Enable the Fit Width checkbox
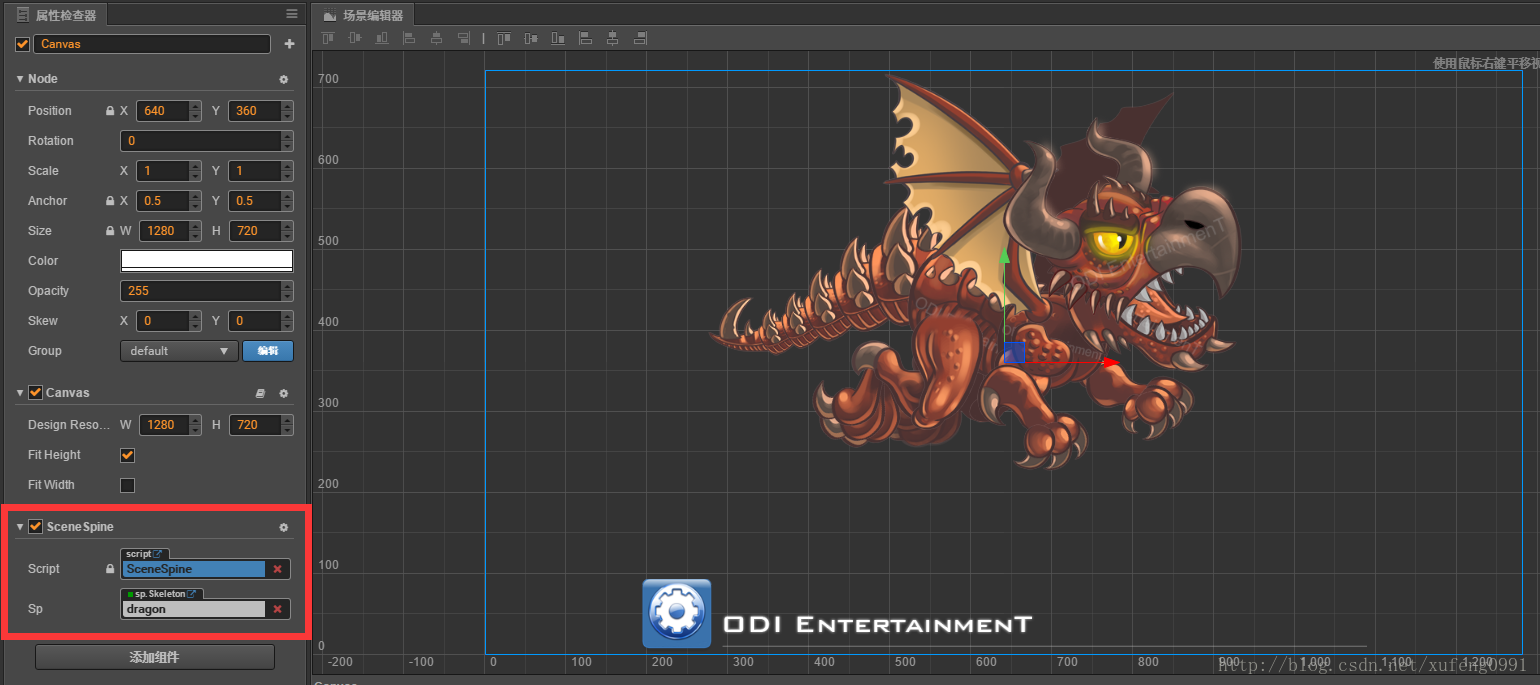This screenshot has width=1540, height=685. pos(127,485)
